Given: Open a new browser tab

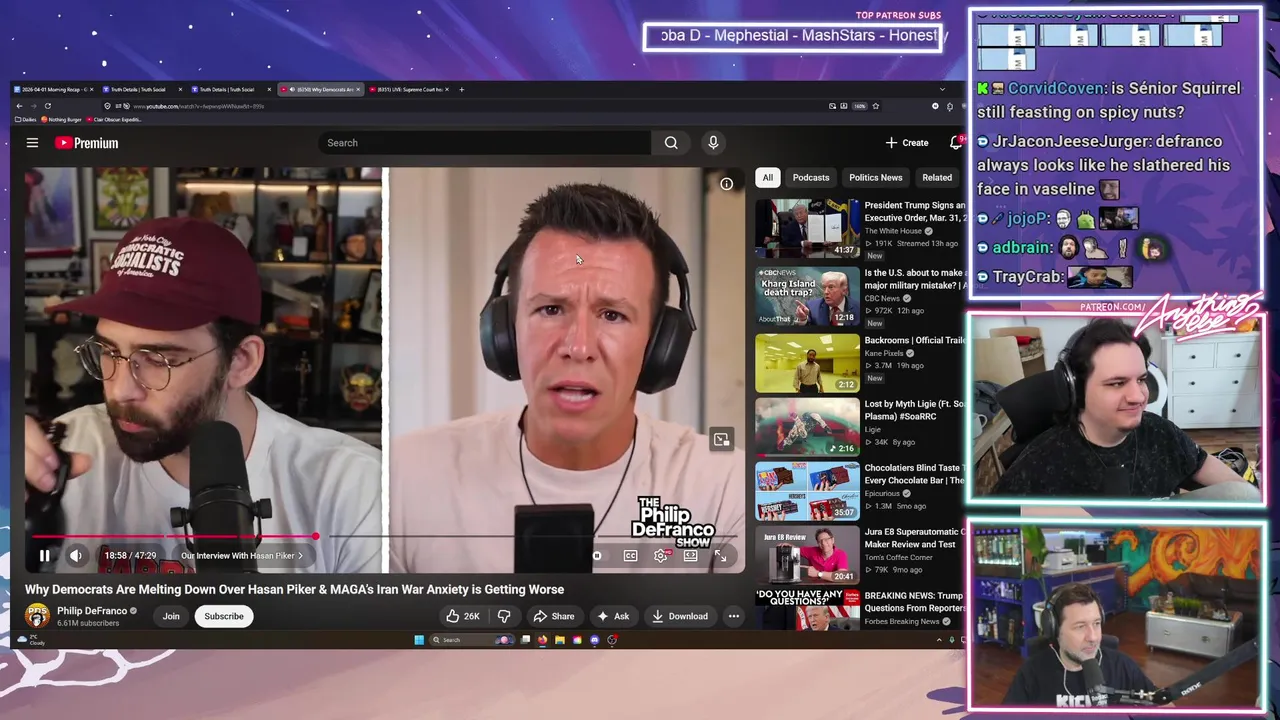Looking at the screenshot, I should tap(461, 90).
